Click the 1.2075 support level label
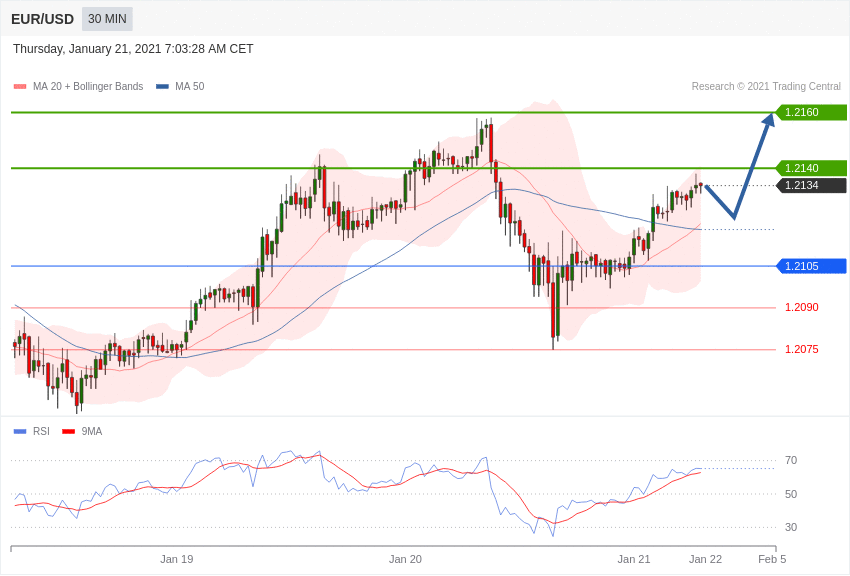 pos(802,350)
